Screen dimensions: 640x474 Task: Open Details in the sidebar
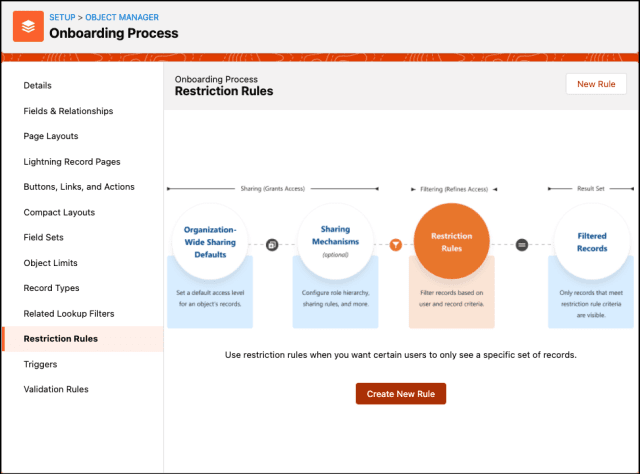coord(38,86)
